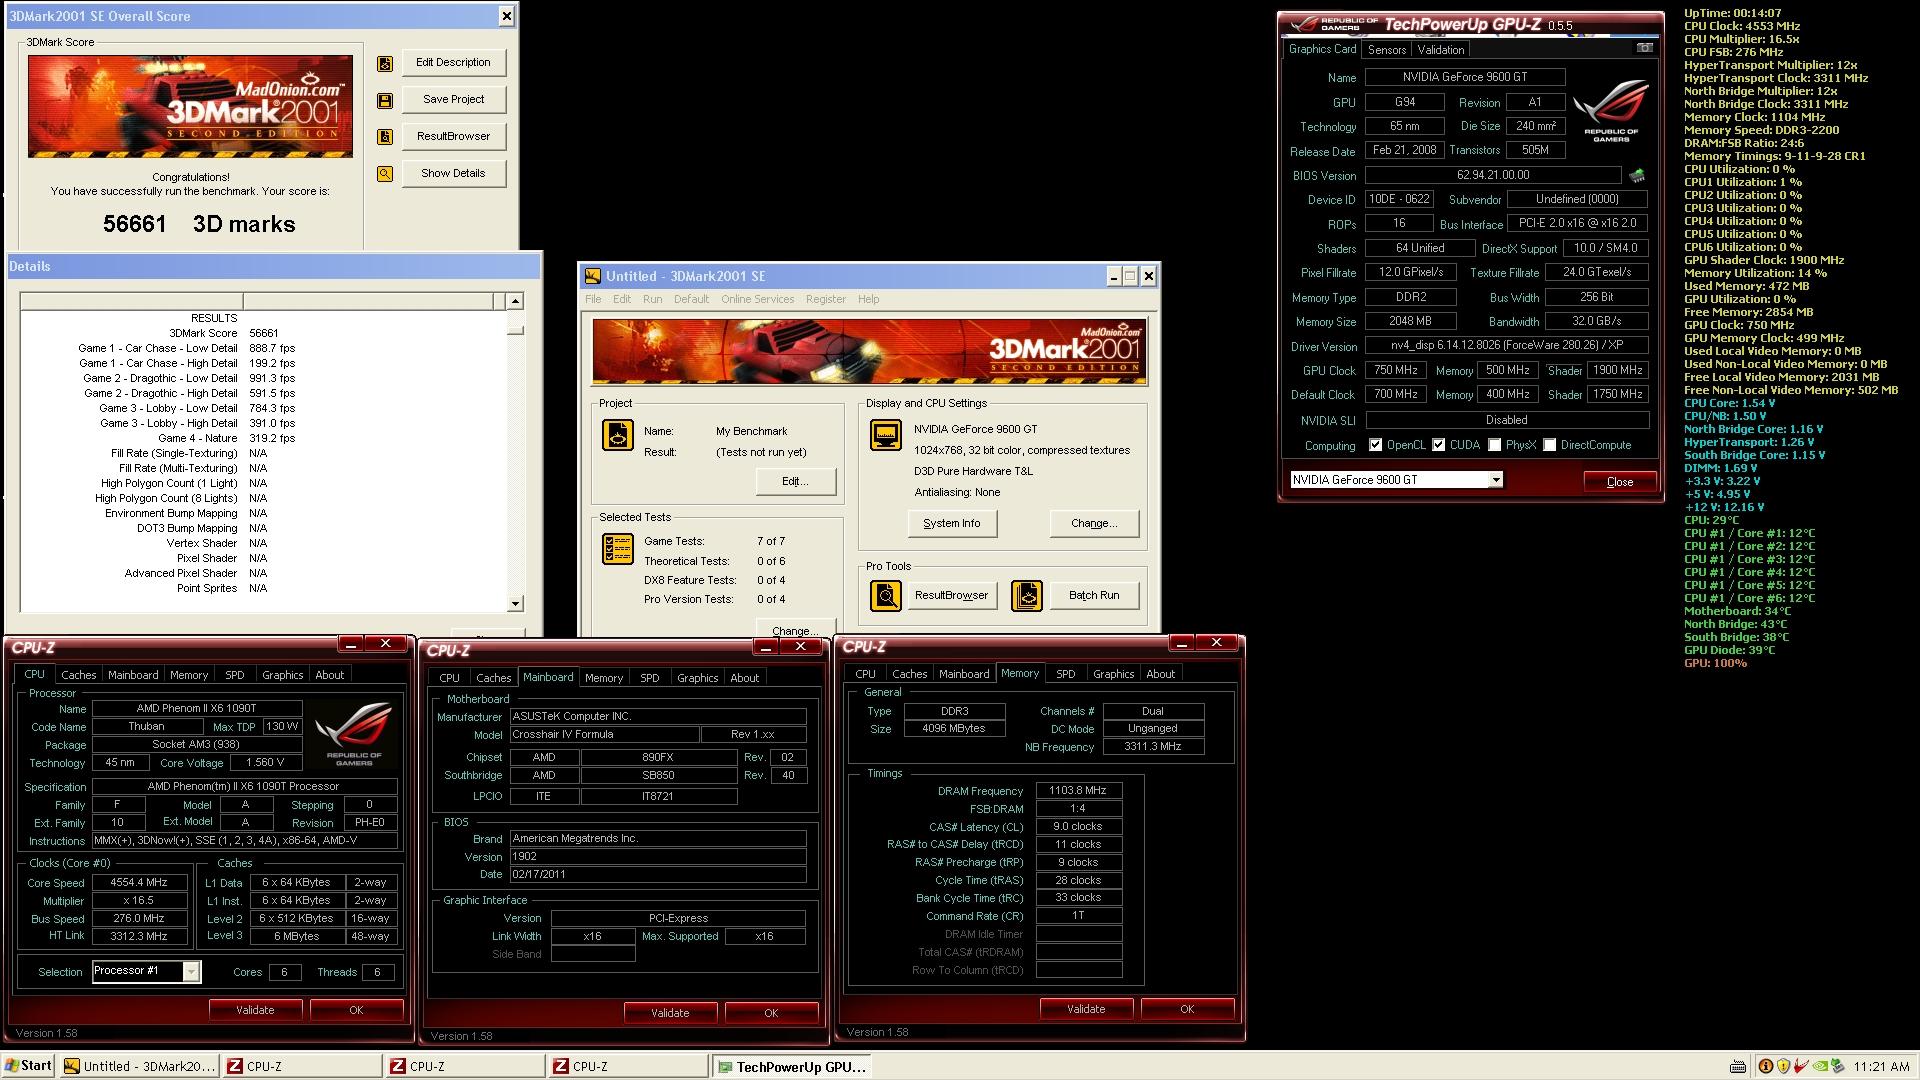Switch to Caches tab in the CPU-Z processor window
The image size is (1920, 1080).
78,675
